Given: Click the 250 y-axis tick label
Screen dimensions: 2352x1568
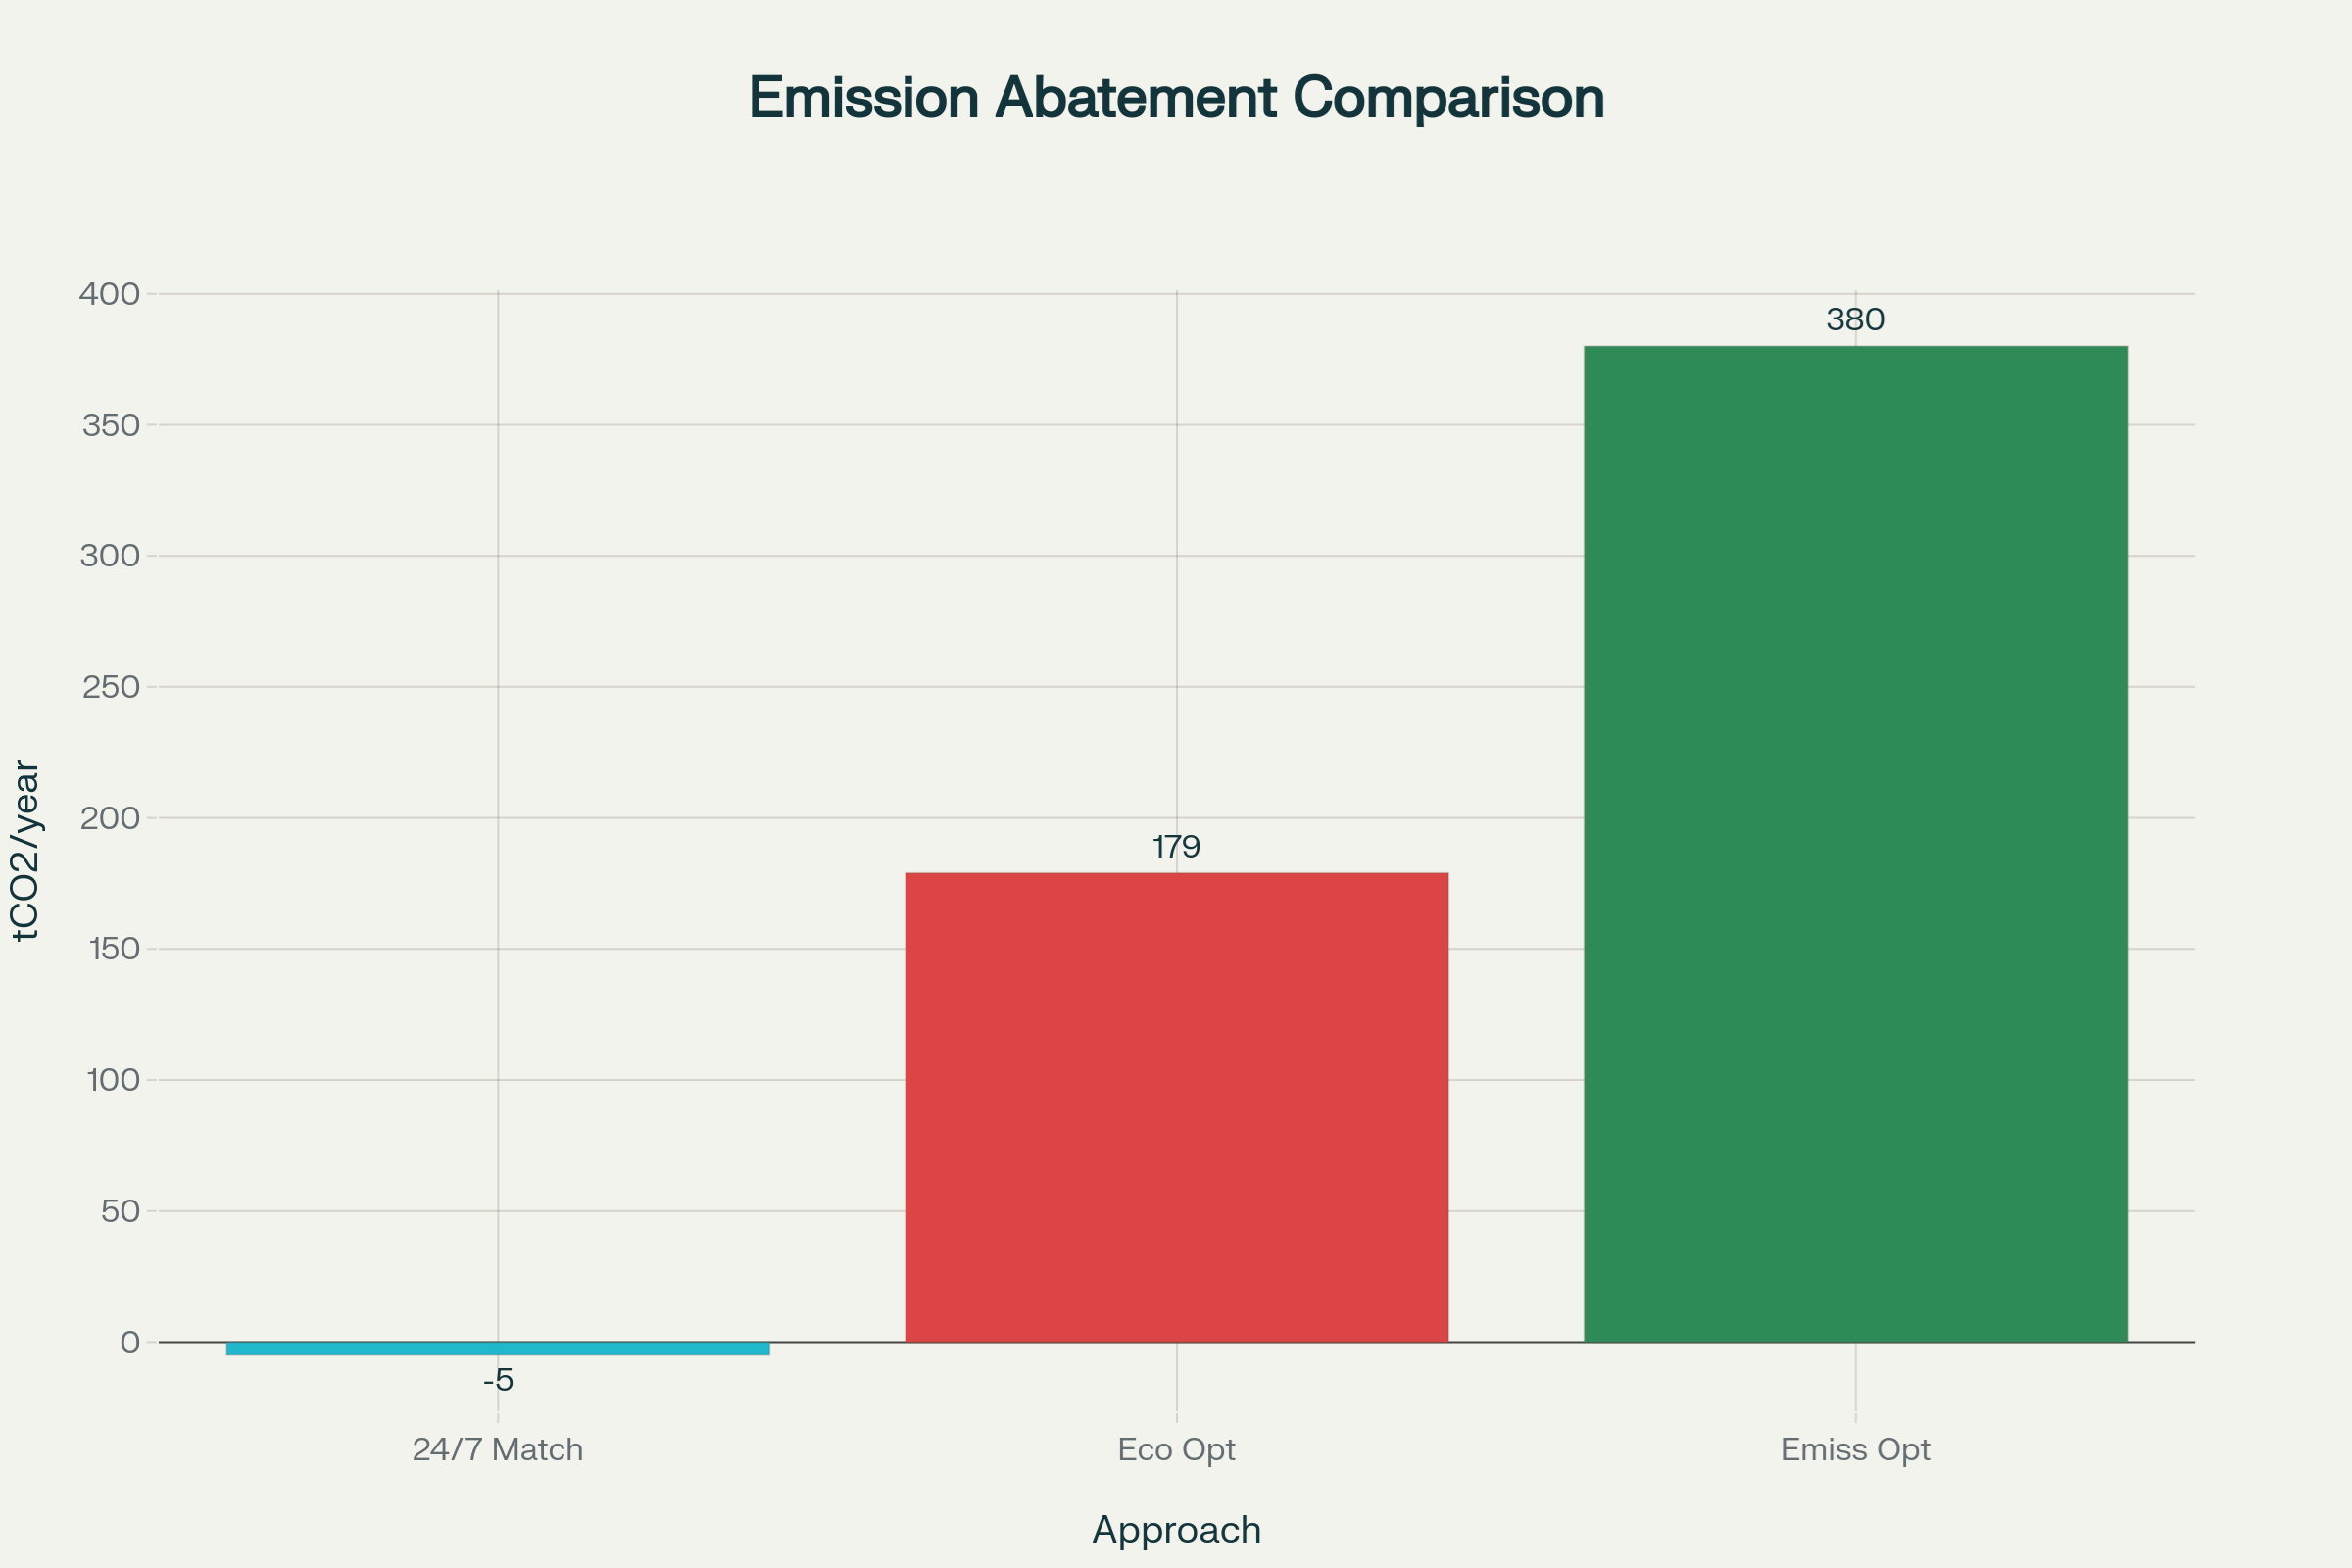Looking at the screenshot, I should point(111,687).
